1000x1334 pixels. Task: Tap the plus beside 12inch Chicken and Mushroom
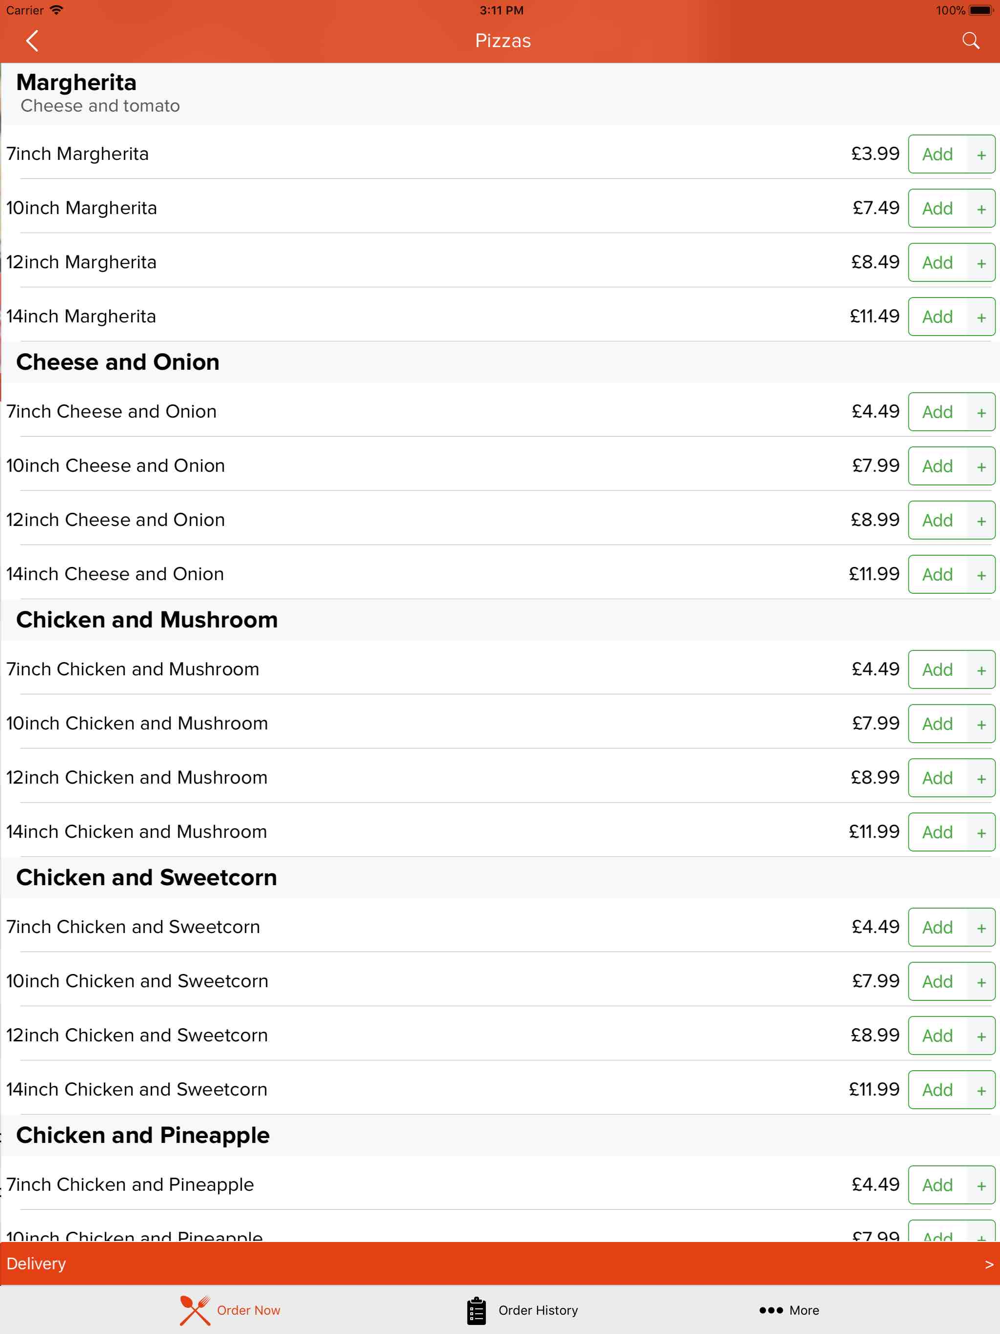coord(981,779)
